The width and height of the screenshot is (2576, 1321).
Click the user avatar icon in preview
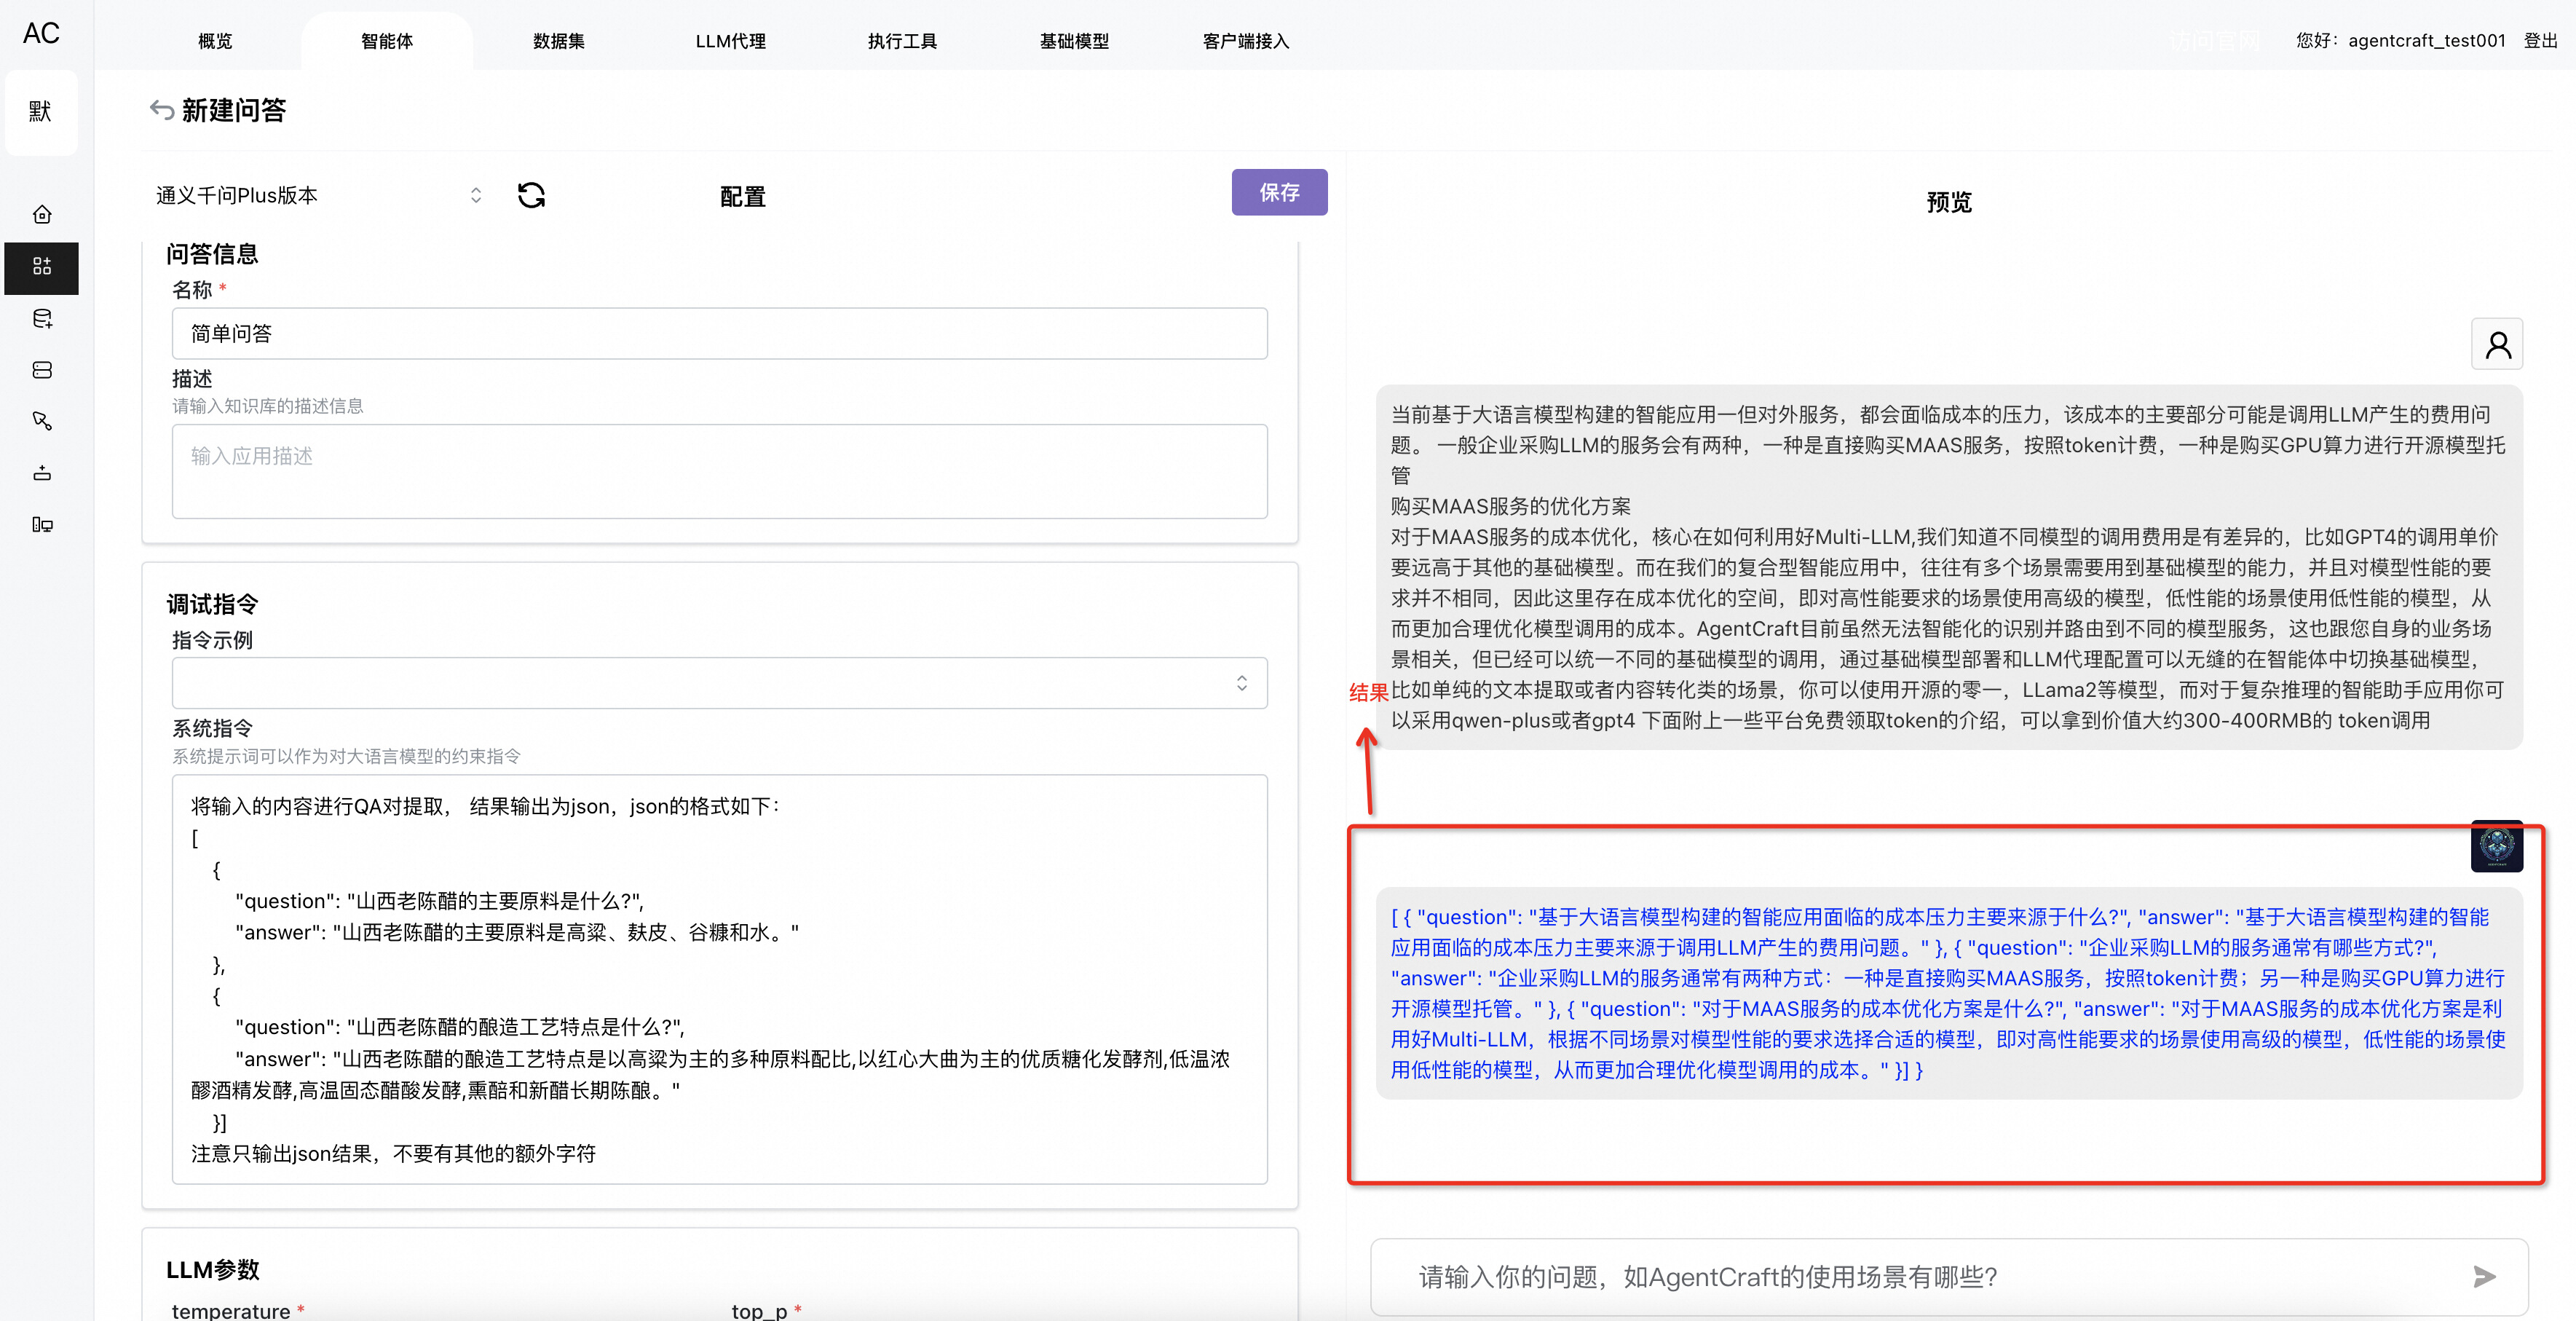(x=2496, y=345)
